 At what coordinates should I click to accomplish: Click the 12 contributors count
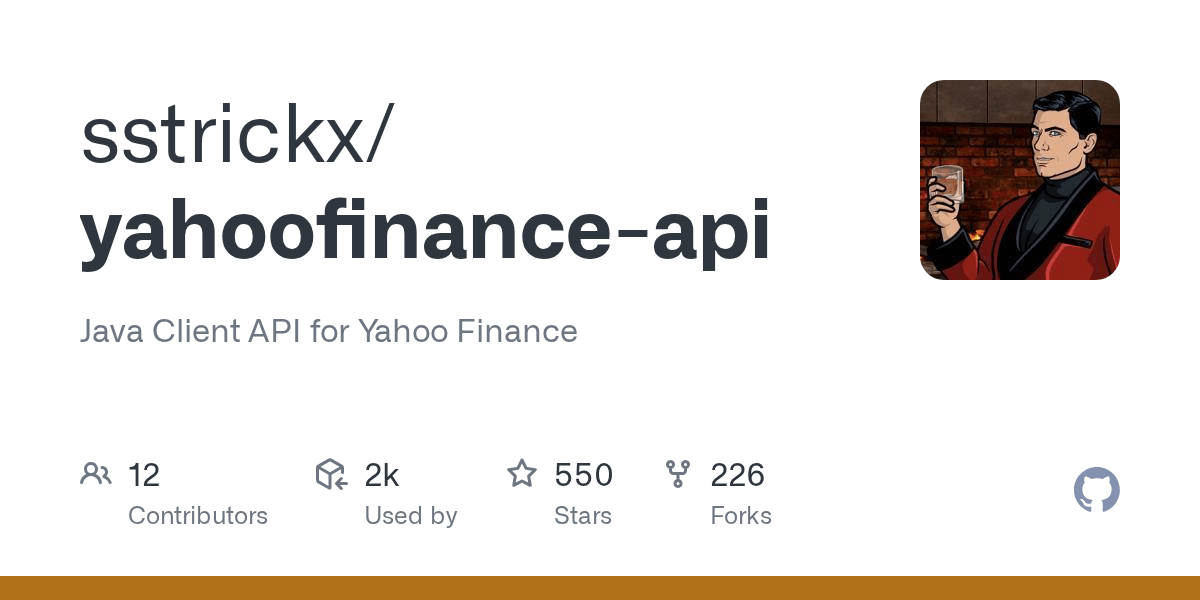tap(144, 475)
